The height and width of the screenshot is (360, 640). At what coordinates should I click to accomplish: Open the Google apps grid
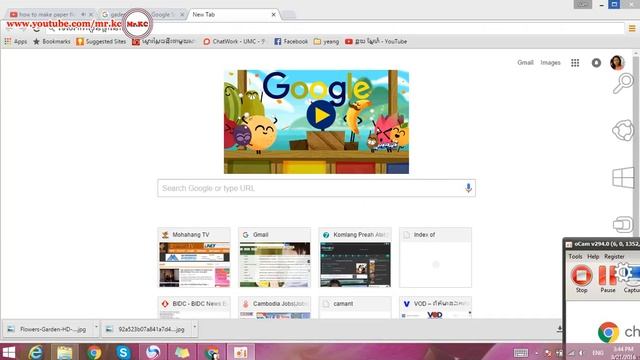pyautogui.click(x=575, y=62)
